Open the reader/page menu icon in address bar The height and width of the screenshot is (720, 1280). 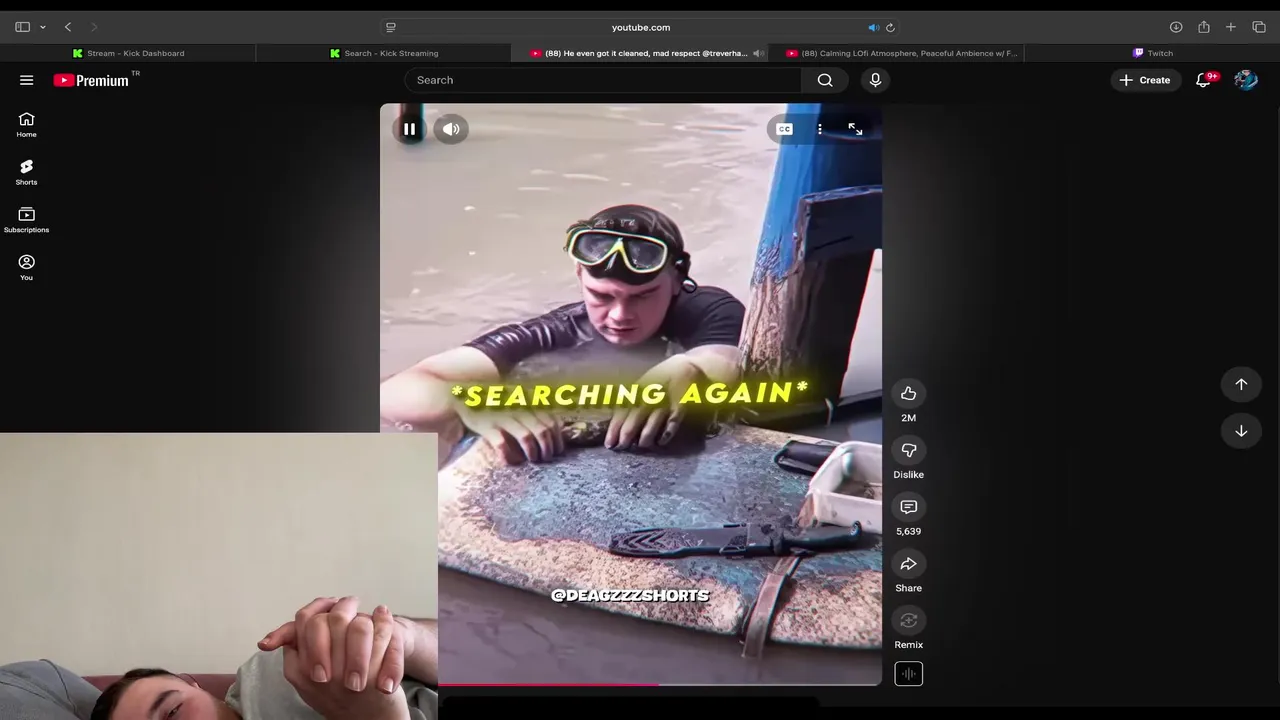391,27
